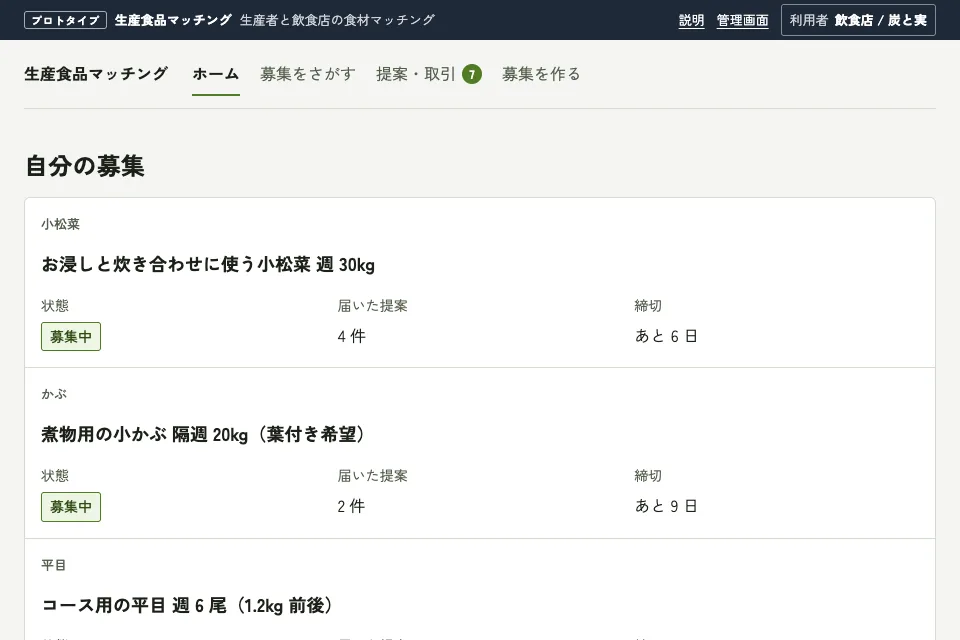Click the あと 9 日 deadline
Image resolution: width=960 pixels, height=640 pixels.
pos(666,506)
